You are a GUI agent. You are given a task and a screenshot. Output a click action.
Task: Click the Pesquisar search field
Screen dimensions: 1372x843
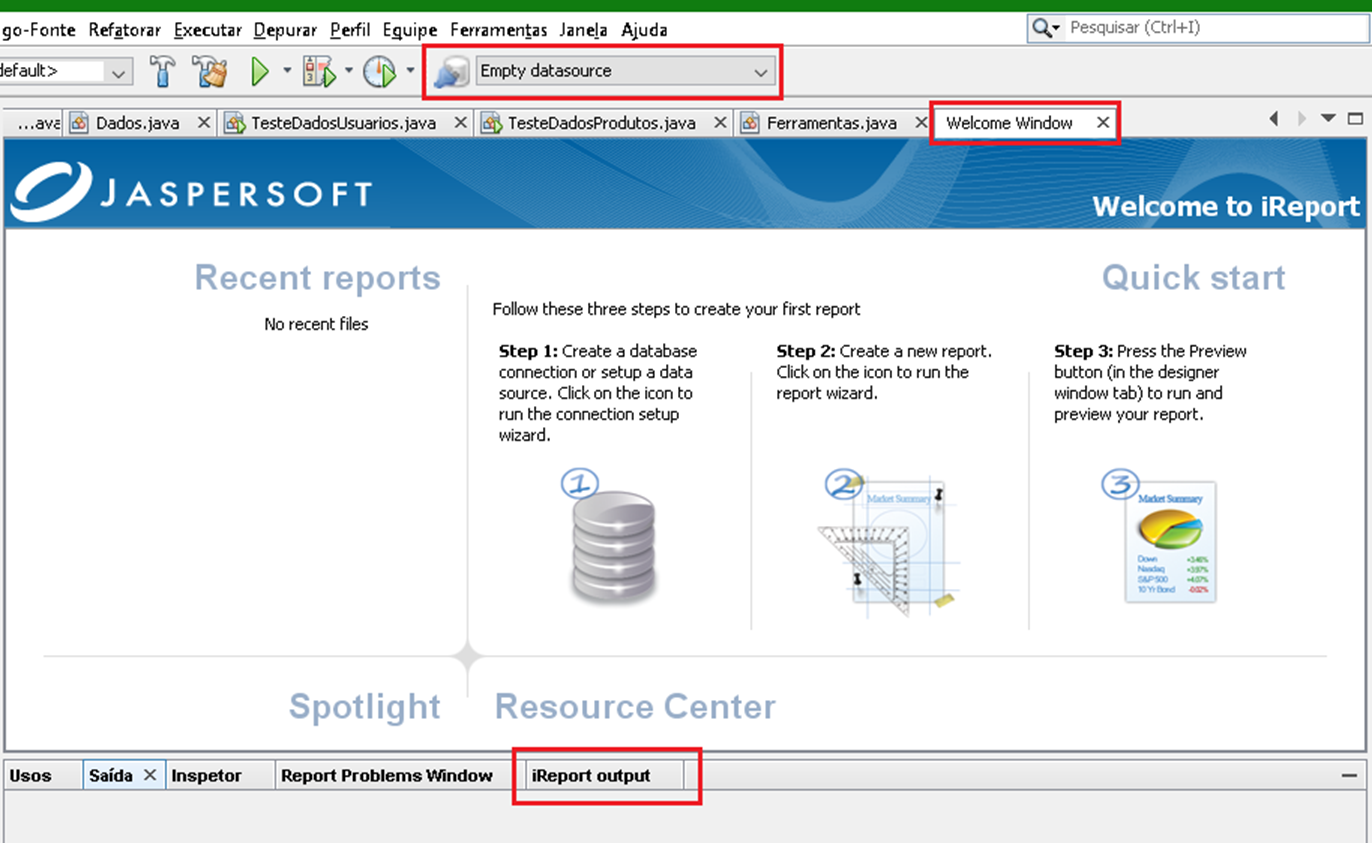[1200, 28]
